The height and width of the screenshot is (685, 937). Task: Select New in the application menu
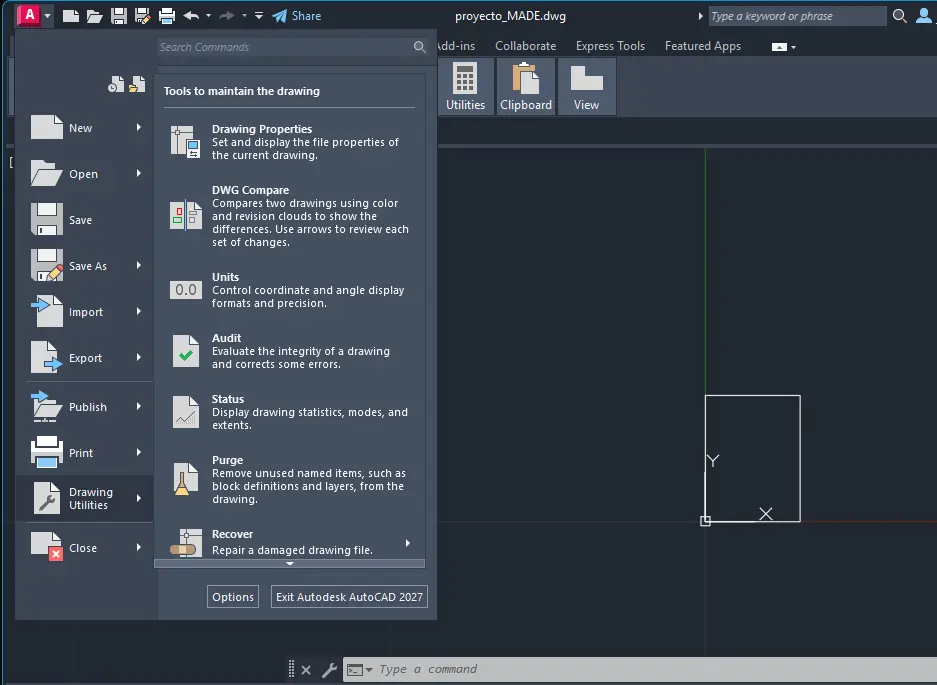85,128
